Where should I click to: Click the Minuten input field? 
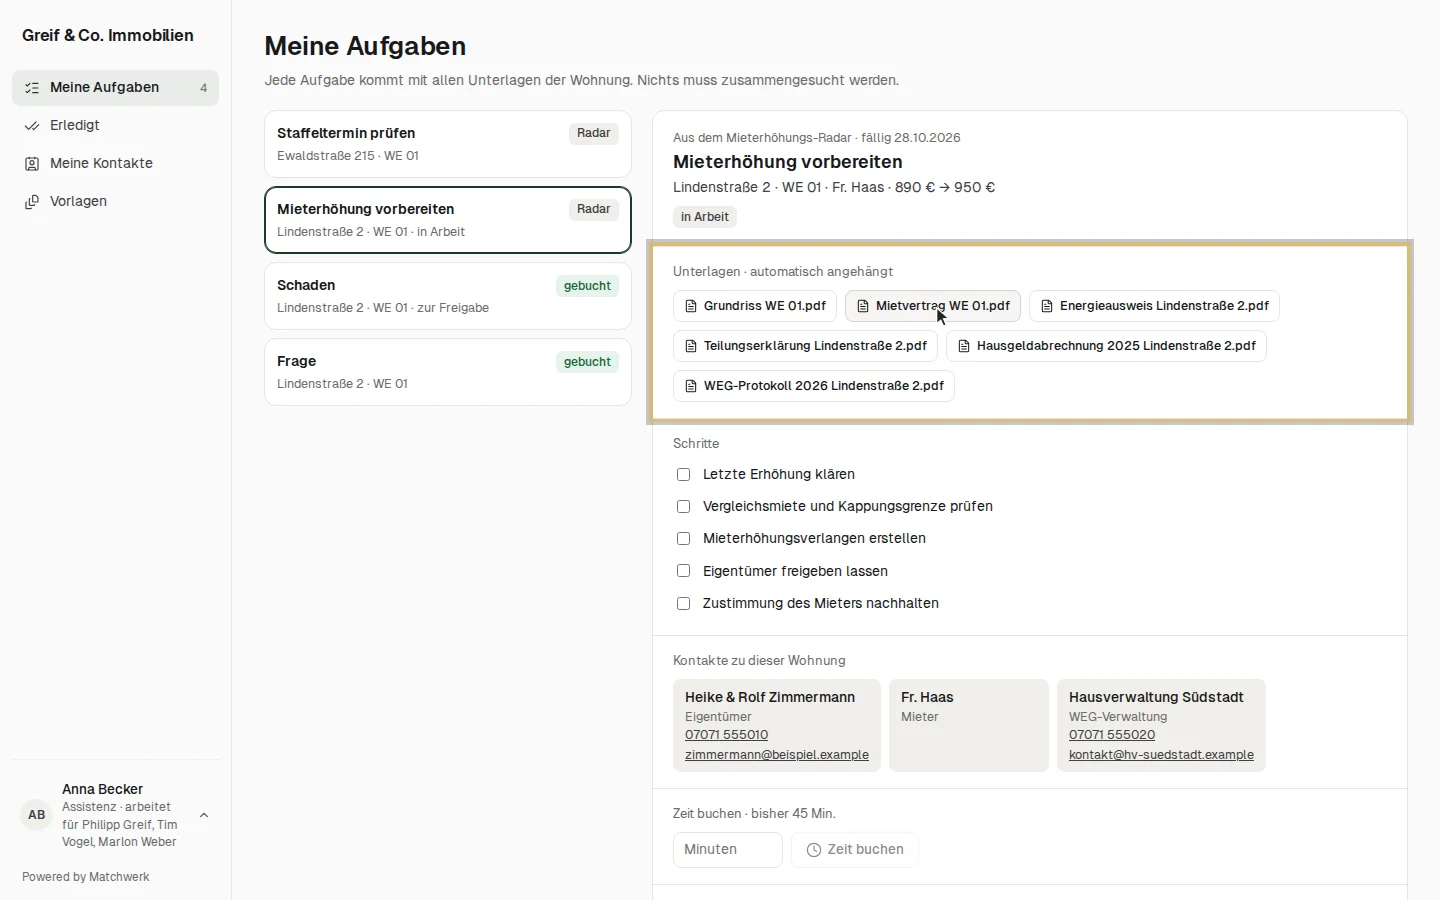(728, 850)
